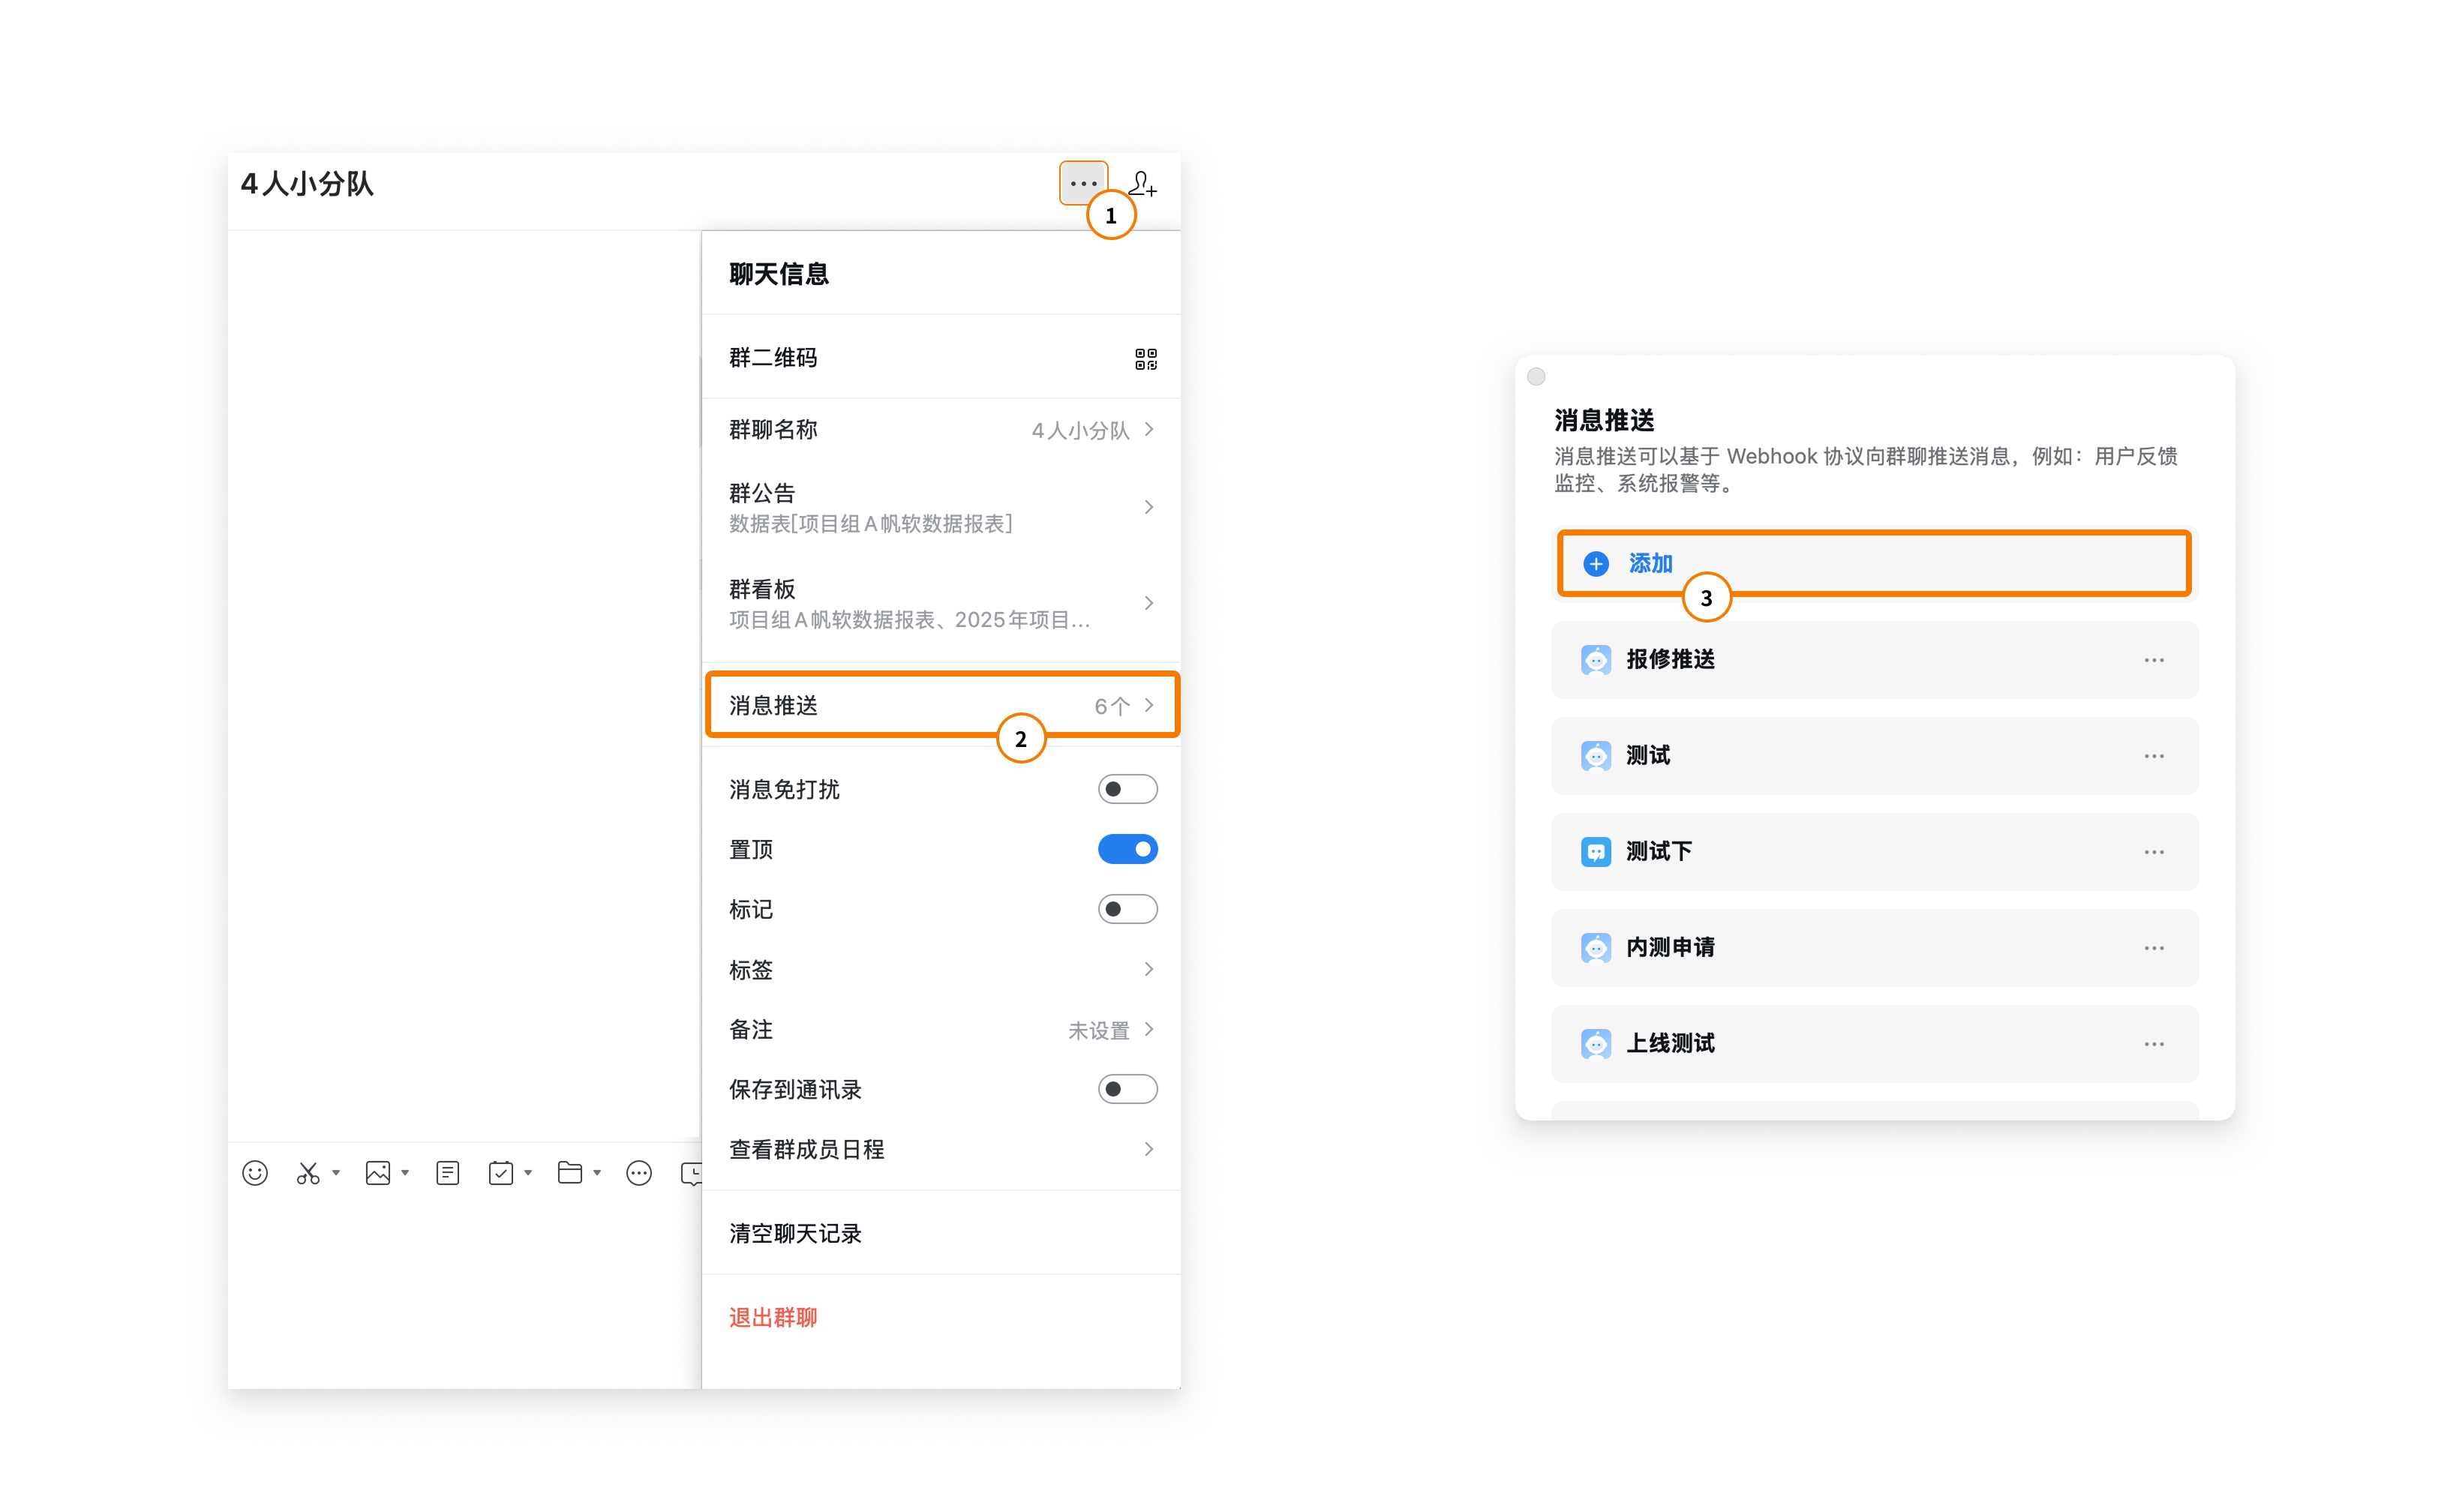Open the folder file icon
Screen dimensions: 2459x1512
point(569,1173)
